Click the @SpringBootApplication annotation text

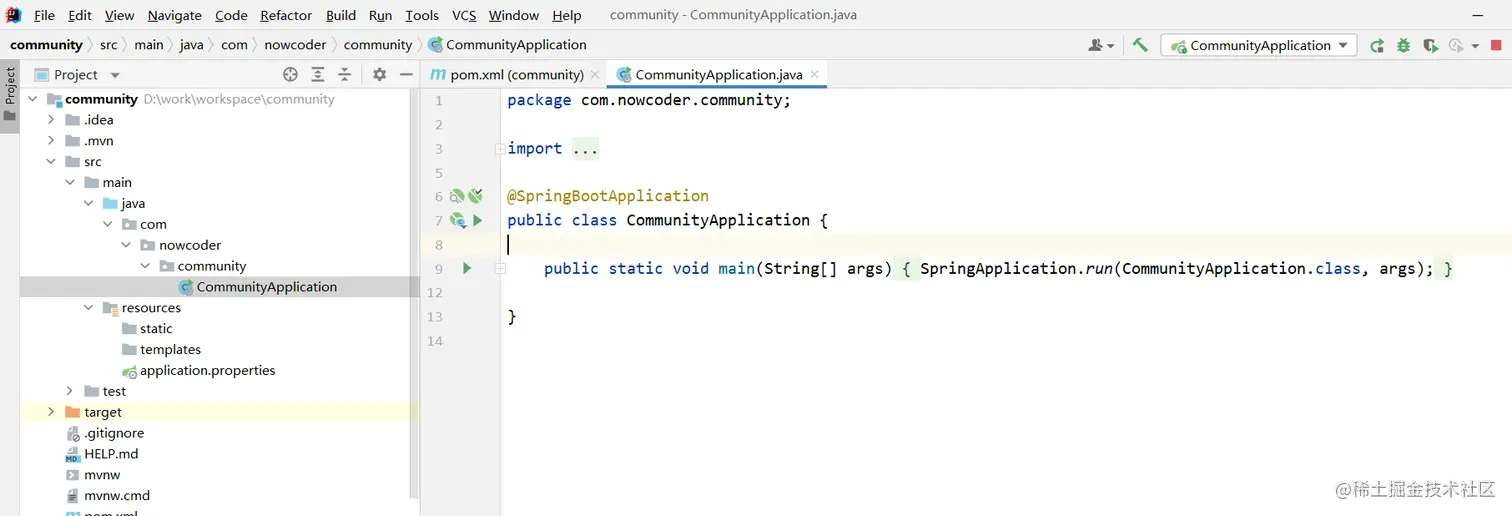pyautogui.click(x=608, y=196)
